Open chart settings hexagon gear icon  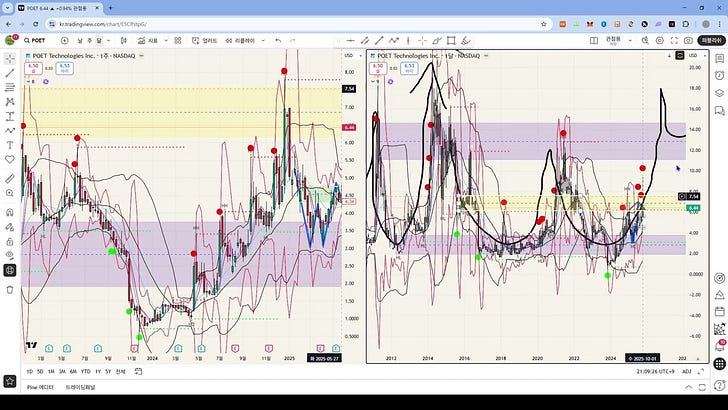(660, 41)
